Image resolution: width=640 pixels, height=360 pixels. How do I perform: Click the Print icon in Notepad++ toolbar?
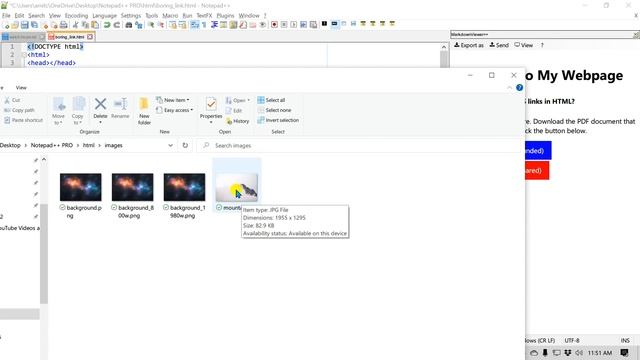pyautogui.click(x=63, y=25)
